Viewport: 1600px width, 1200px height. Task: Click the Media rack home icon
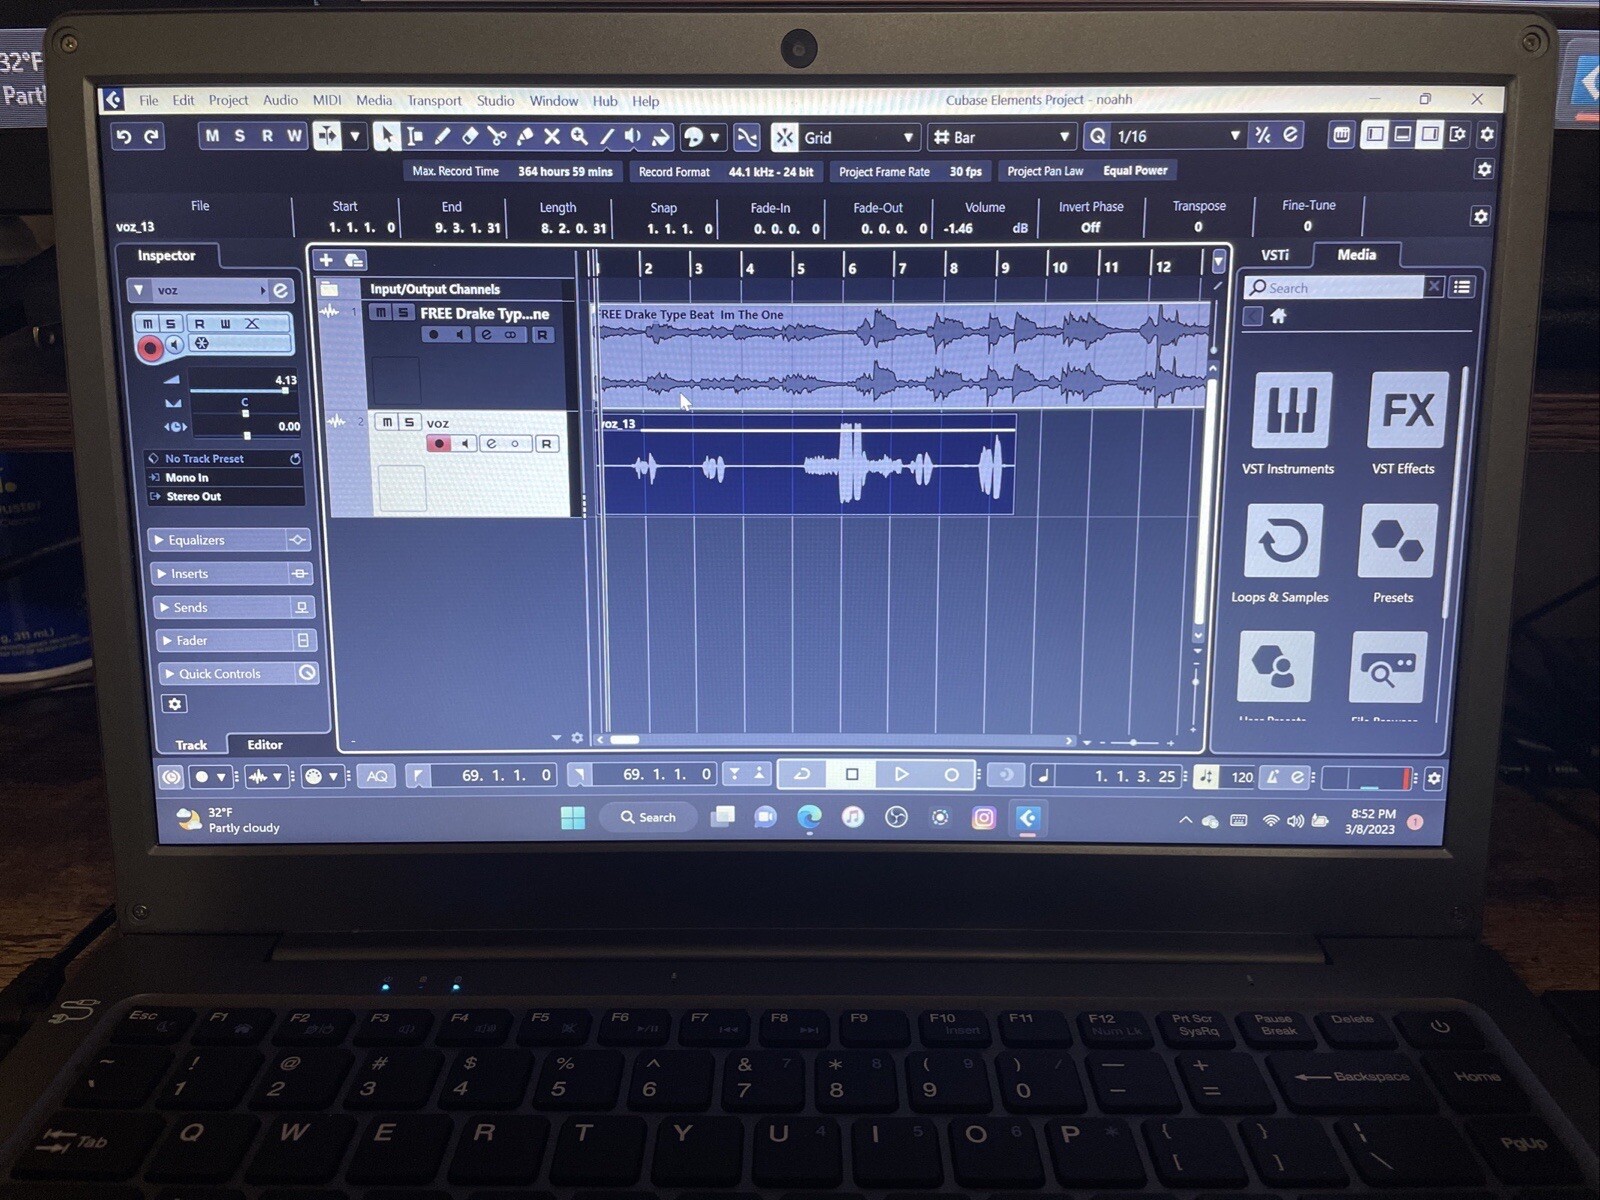[1278, 316]
